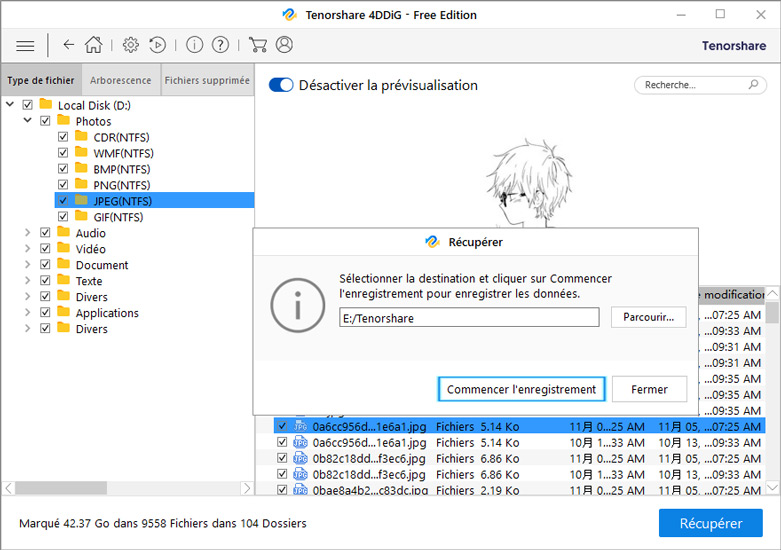Collapse the Photos tree node

(28, 121)
